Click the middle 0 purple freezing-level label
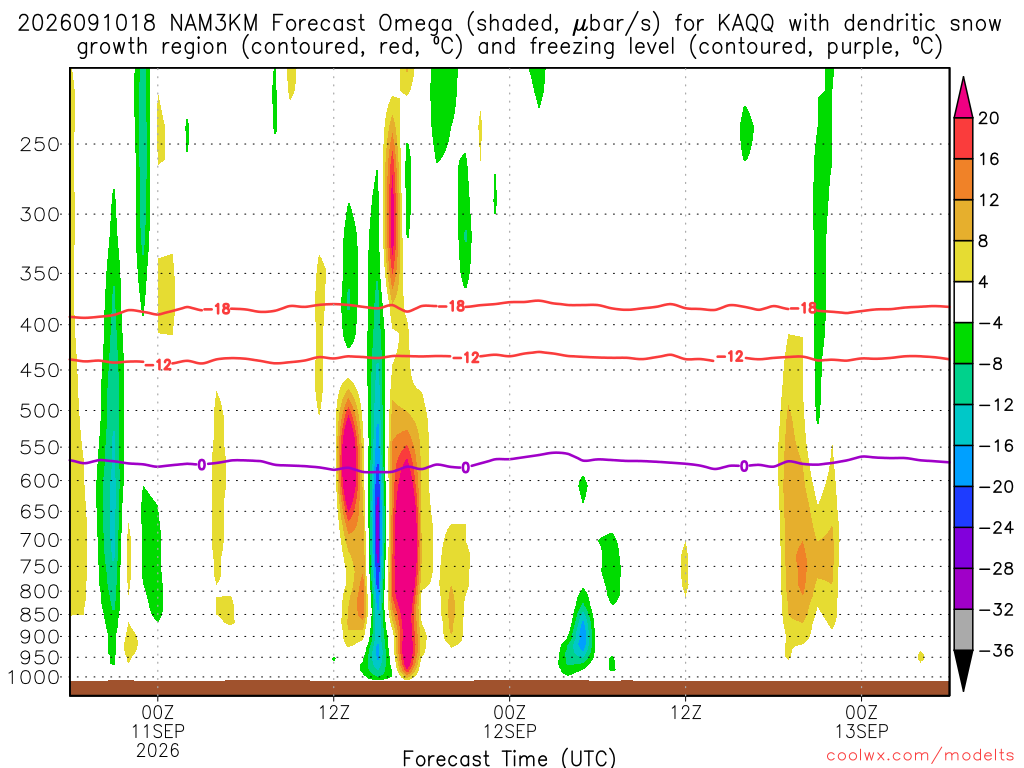This screenshot has width=1024, height=768. coord(466,468)
